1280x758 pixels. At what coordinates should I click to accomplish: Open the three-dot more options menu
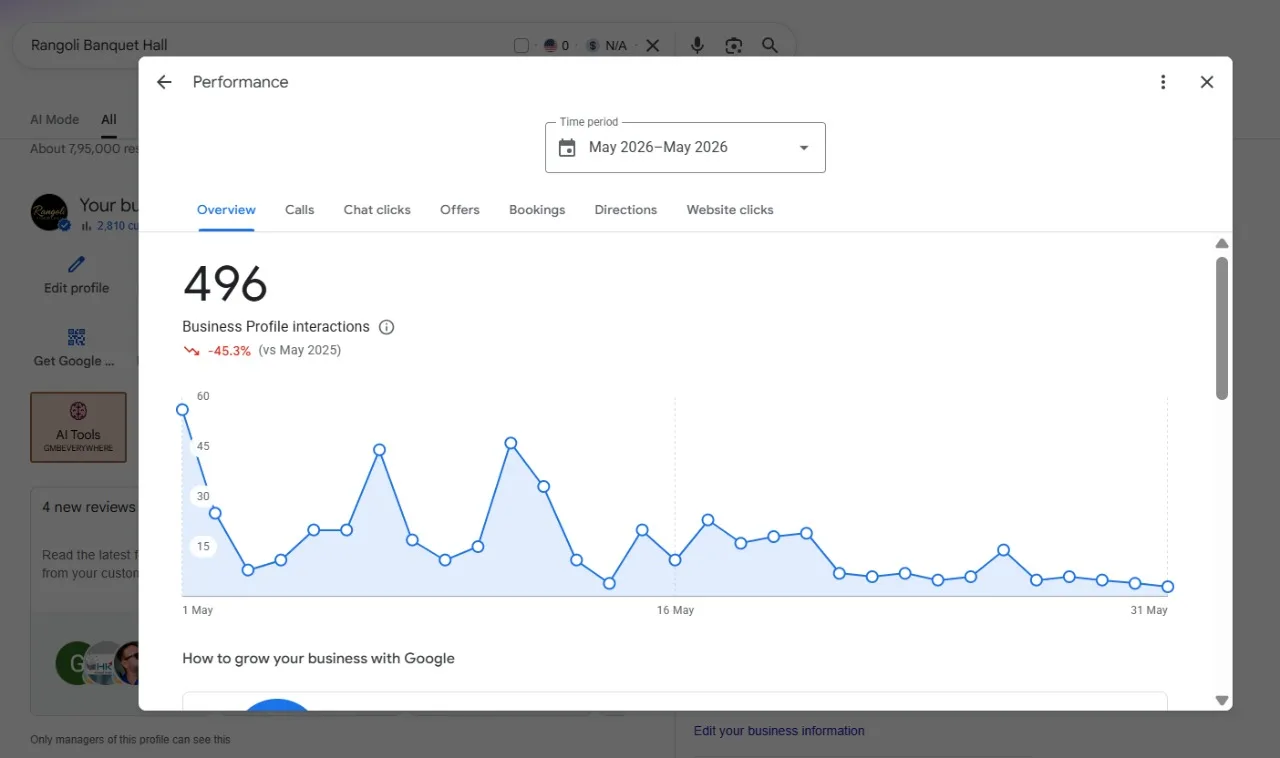1163,82
